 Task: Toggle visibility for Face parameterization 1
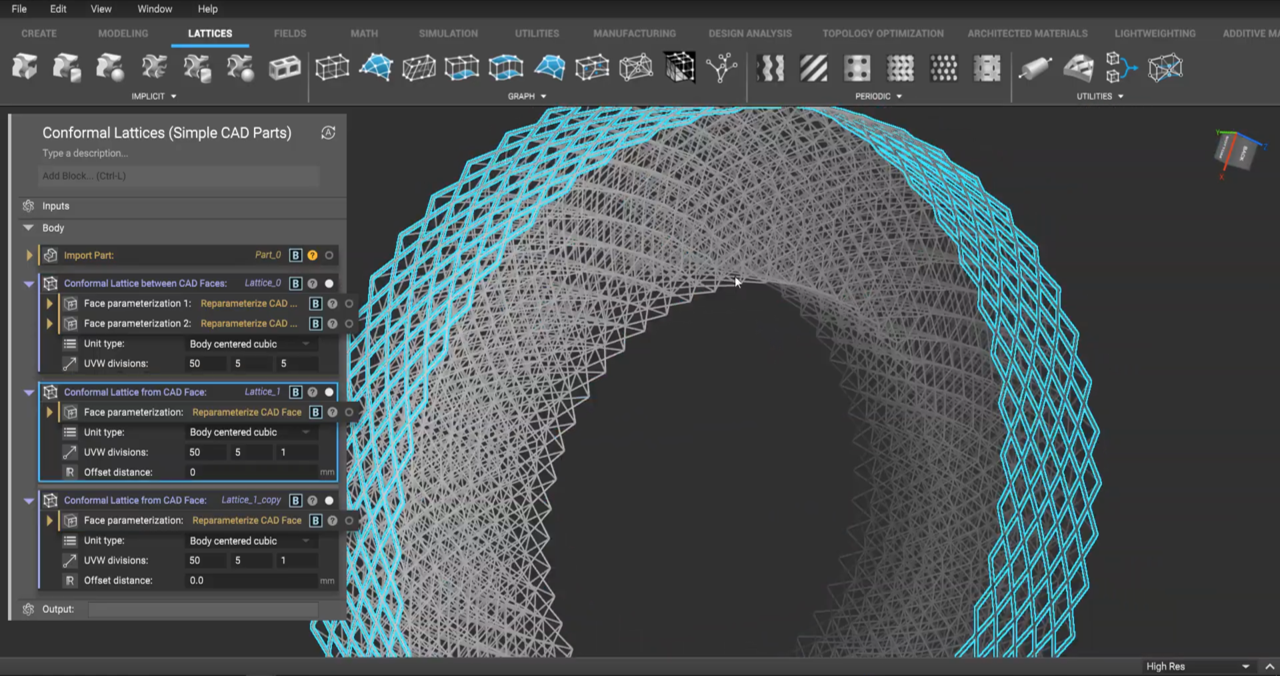pos(349,303)
